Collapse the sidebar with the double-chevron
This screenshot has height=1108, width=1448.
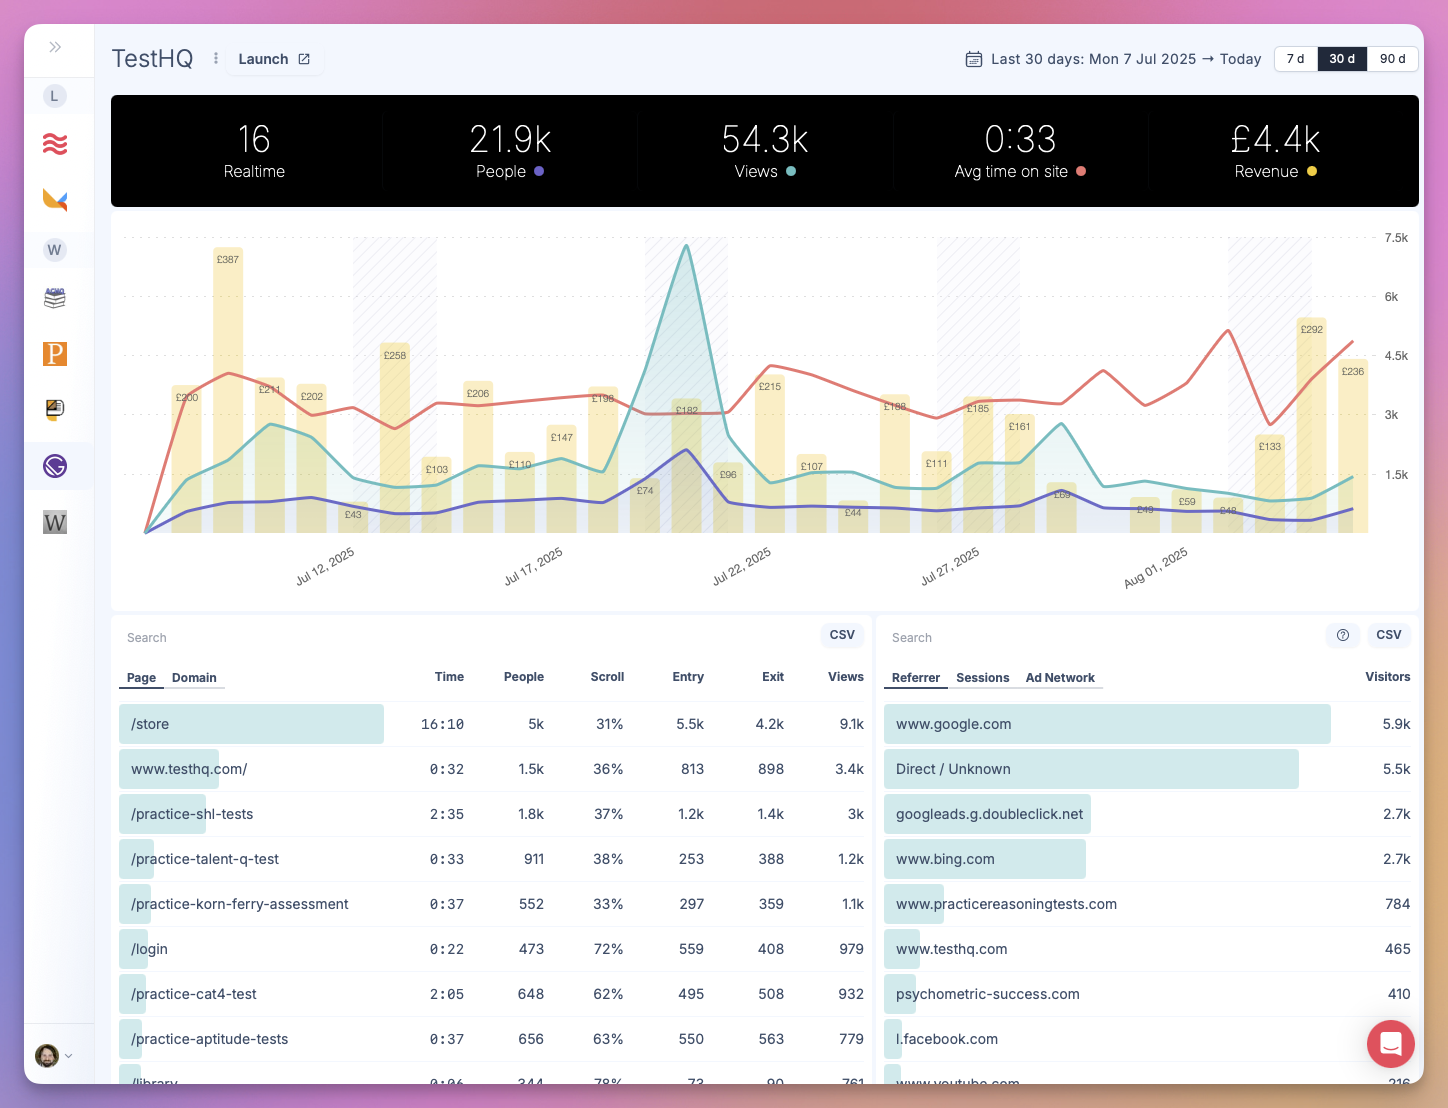click(57, 48)
